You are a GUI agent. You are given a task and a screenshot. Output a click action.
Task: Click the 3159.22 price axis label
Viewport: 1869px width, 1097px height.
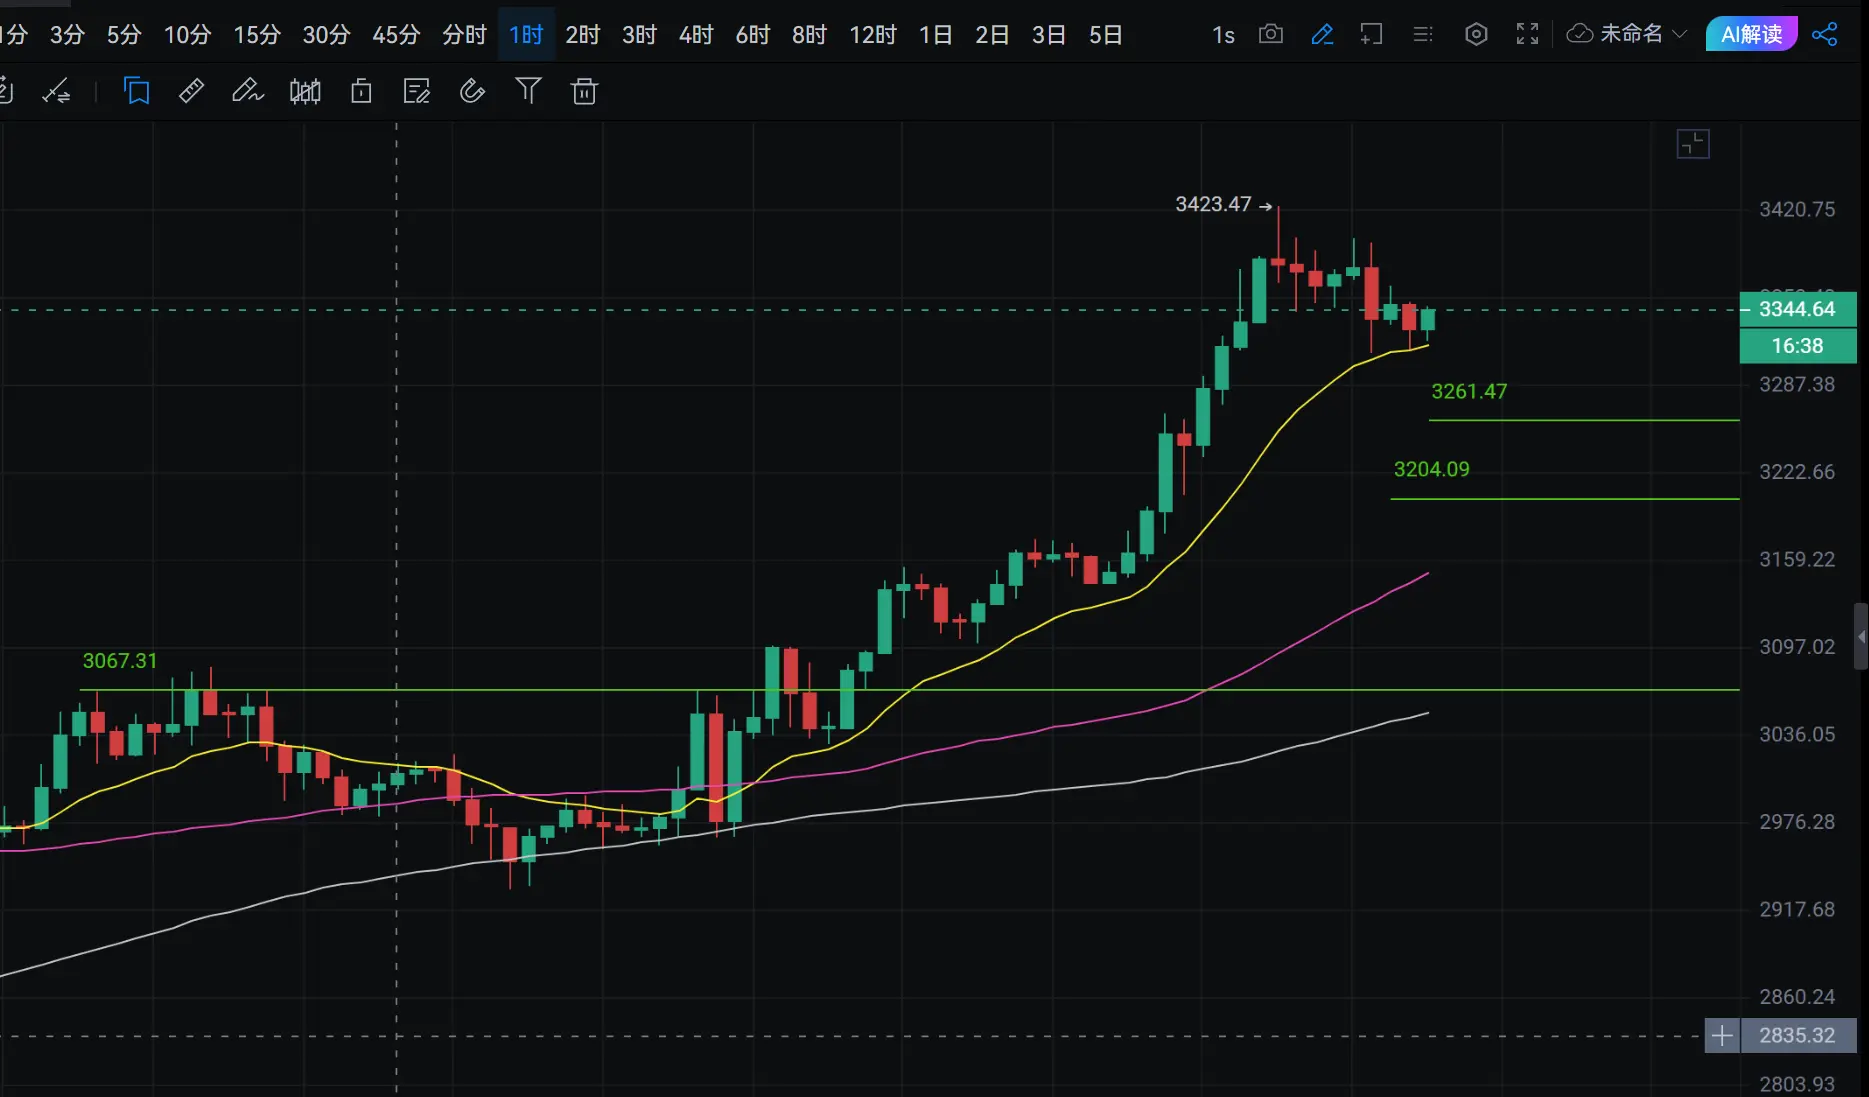(1797, 560)
